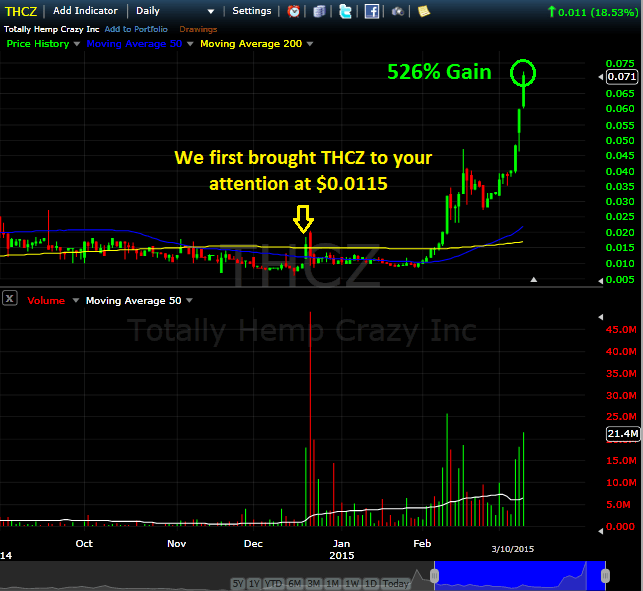643x591 pixels.
Task: Share the chart via Facebook icon
Action: (x=372, y=11)
